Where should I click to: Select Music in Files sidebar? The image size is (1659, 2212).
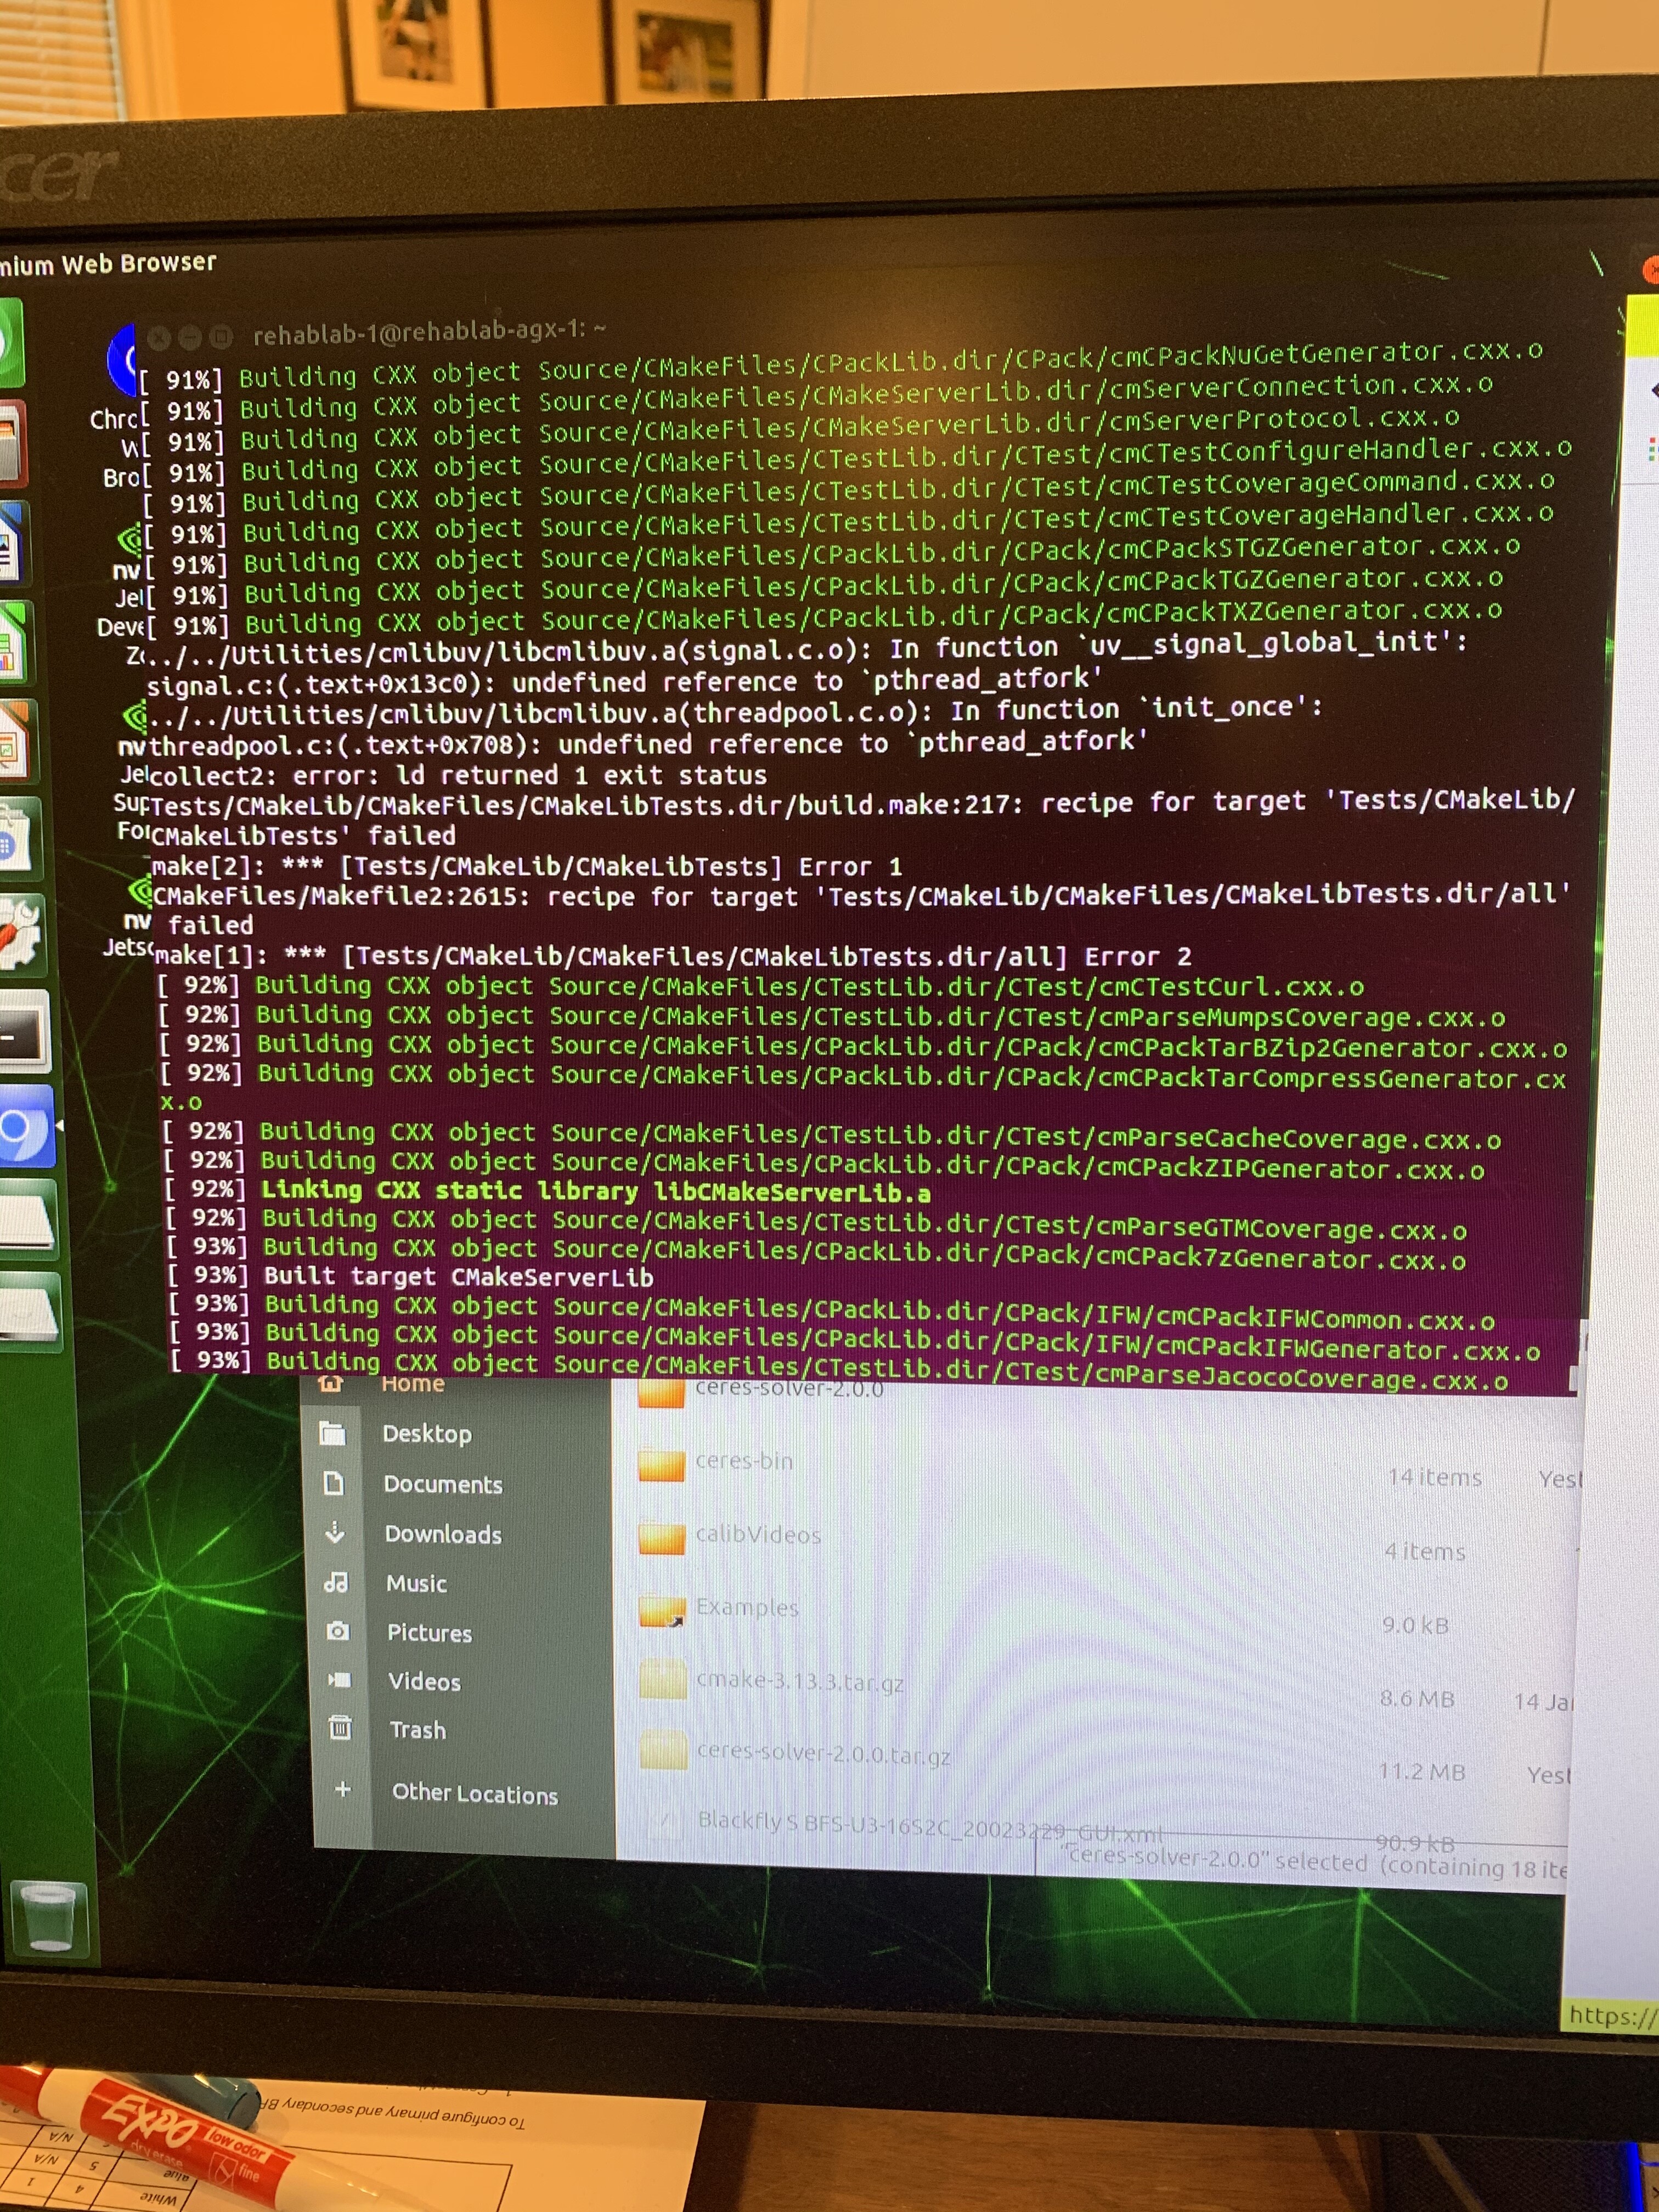click(x=416, y=1583)
